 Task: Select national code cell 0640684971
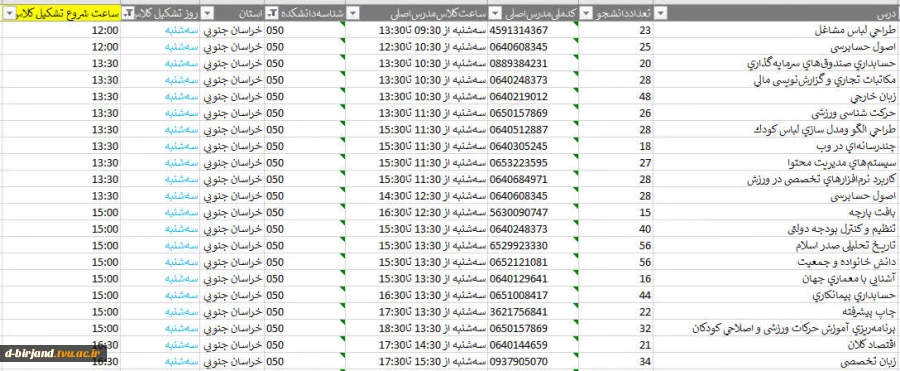533,180
